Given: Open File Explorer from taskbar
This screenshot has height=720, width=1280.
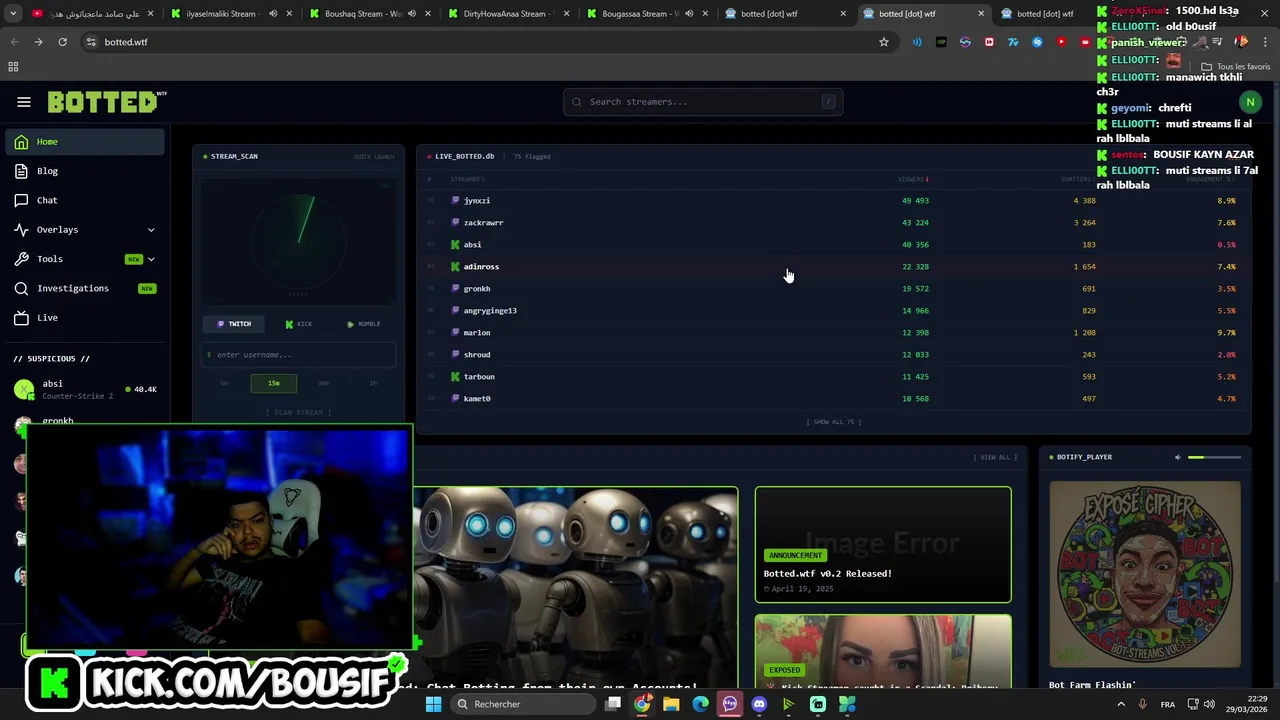Looking at the screenshot, I should [671, 704].
